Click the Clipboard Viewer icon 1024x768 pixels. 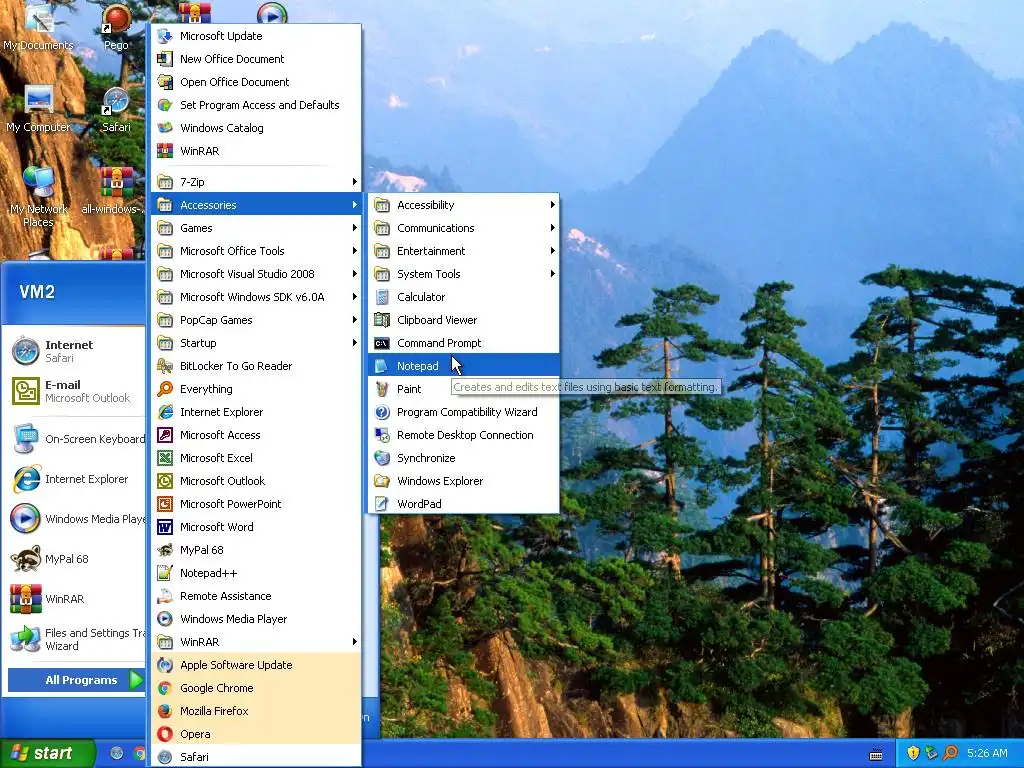(x=382, y=320)
